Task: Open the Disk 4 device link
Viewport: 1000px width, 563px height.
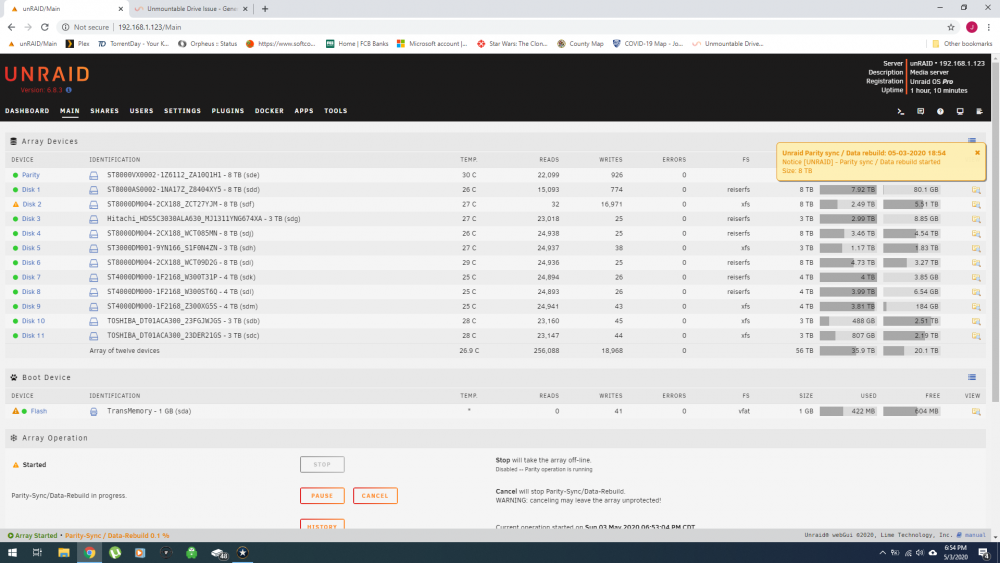Action: click(x=31, y=233)
